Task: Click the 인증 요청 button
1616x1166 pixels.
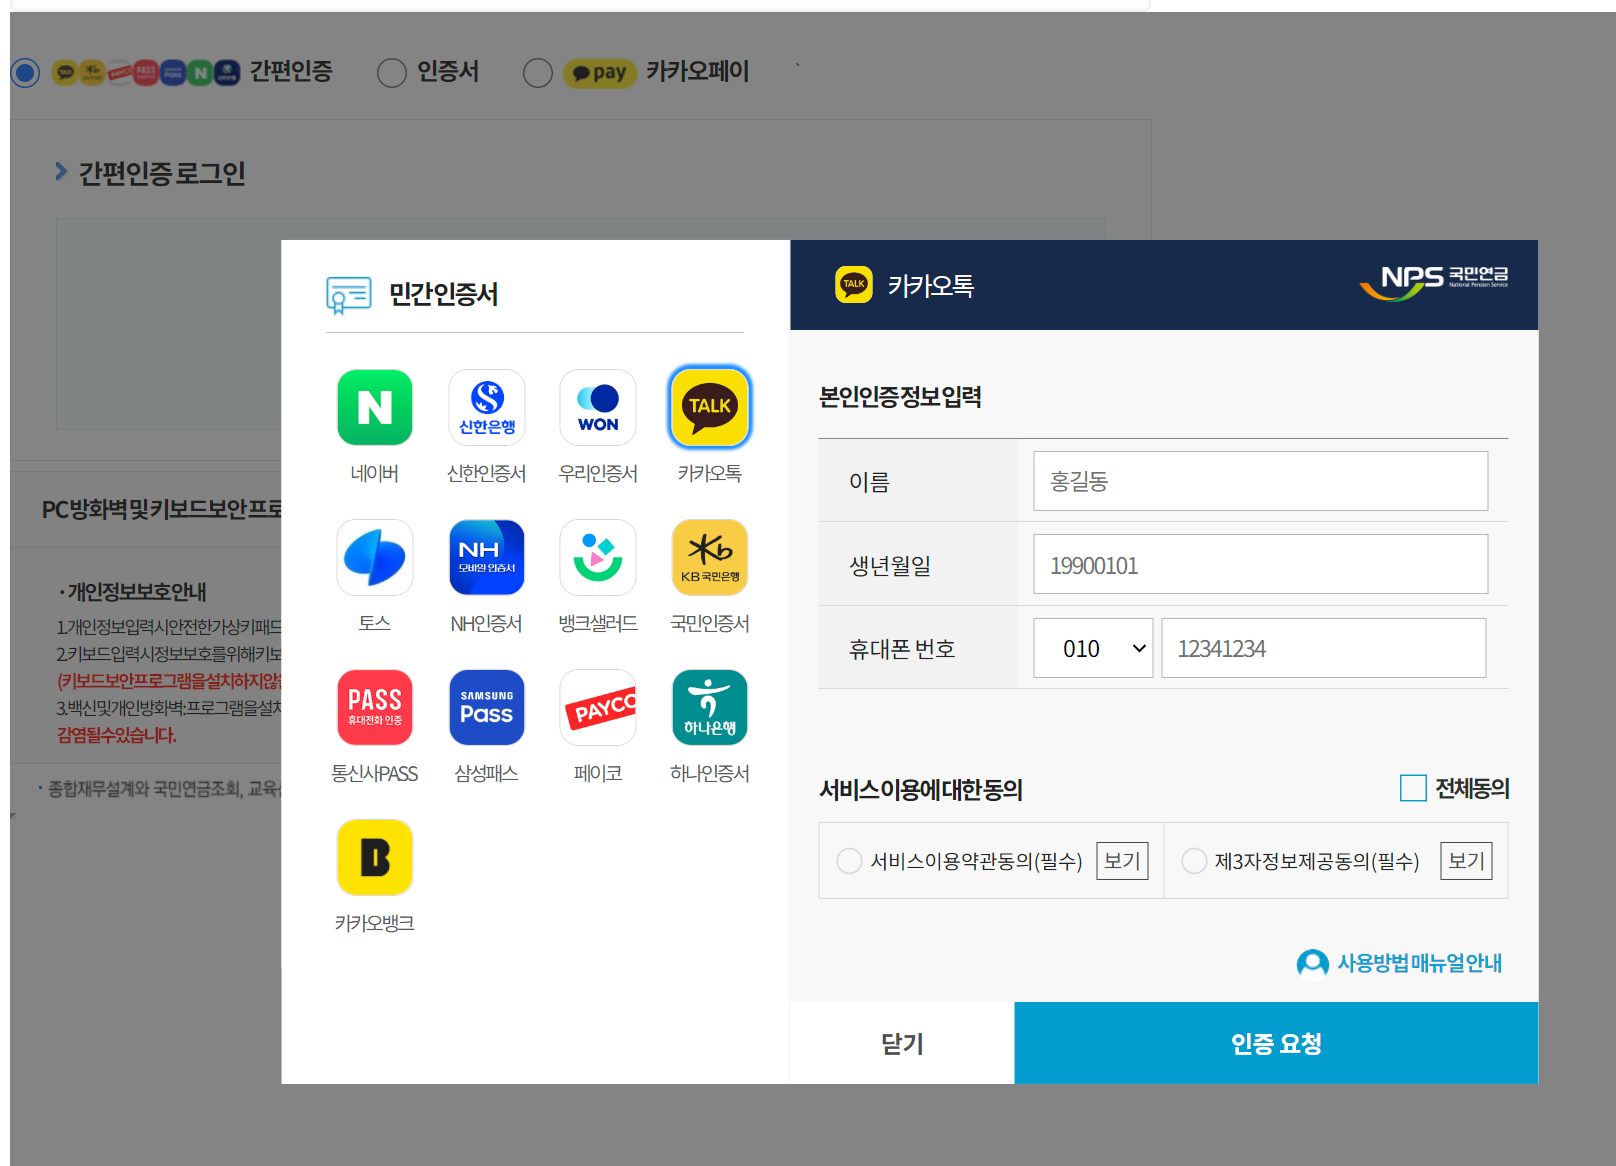Action: [x=1276, y=1043]
